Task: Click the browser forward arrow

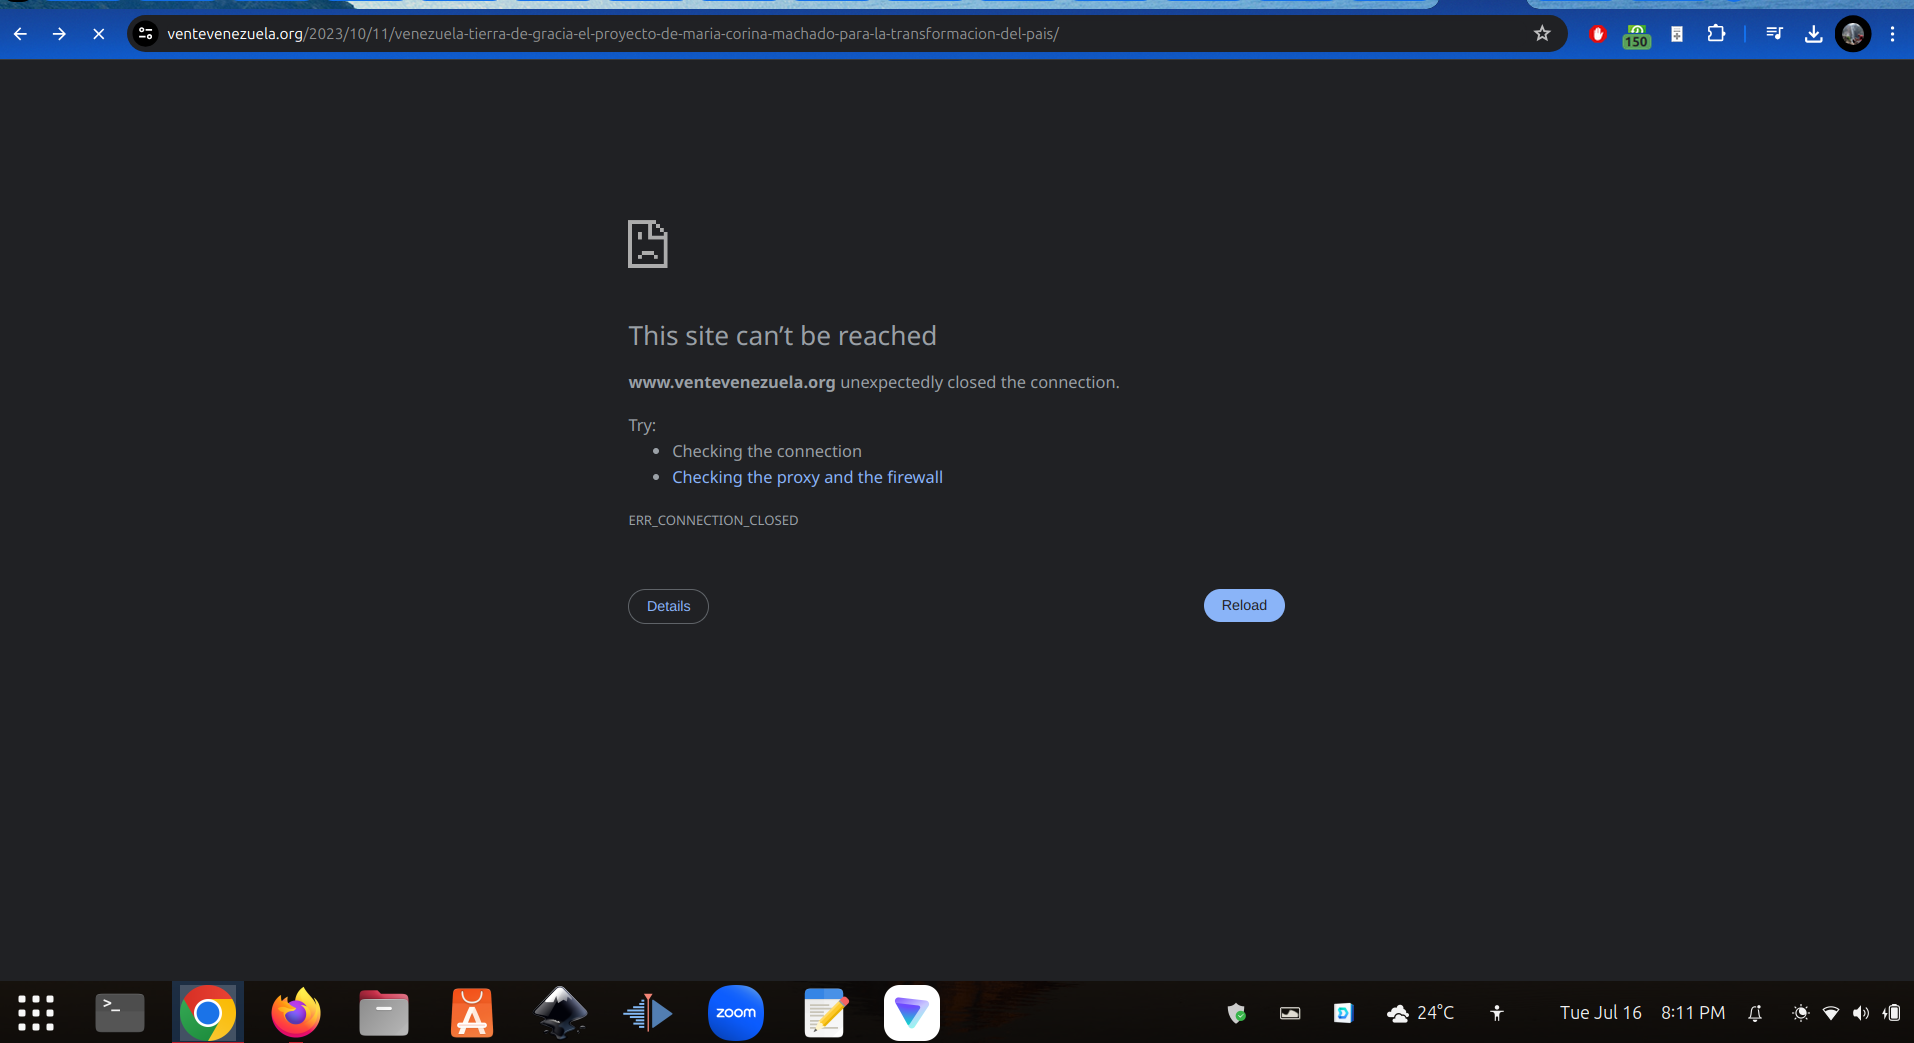Action: point(59,34)
